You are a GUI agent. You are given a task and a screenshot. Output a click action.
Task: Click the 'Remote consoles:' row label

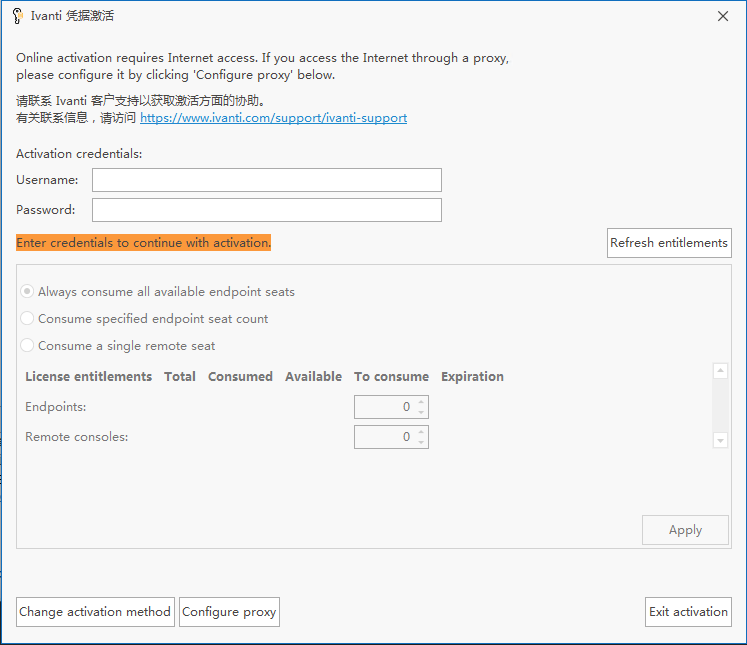pos(77,437)
